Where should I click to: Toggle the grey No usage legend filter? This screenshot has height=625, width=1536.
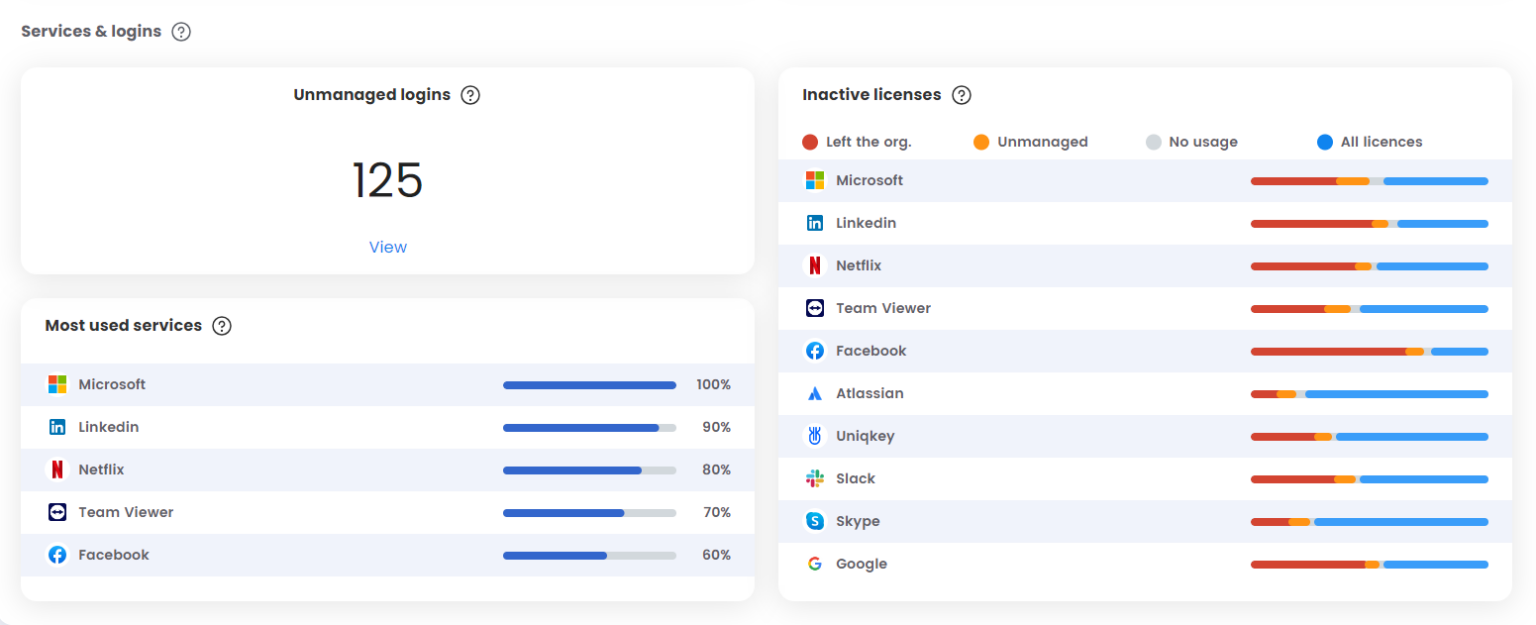point(1153,142)
